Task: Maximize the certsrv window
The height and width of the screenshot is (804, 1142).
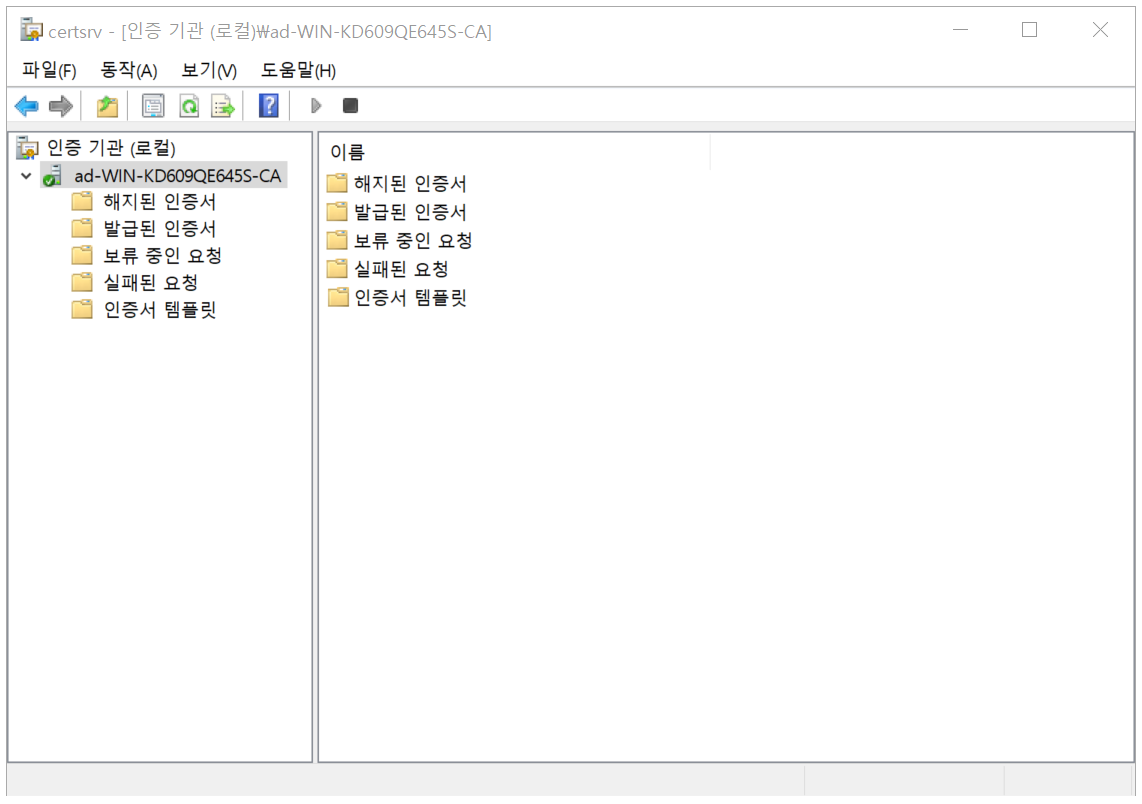Action: click(1029, 30)
